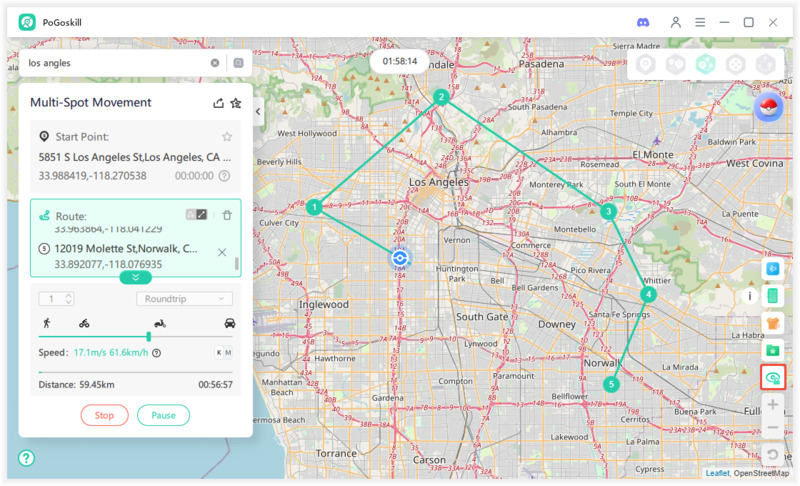Screen dimensions: 800x486
Task: Expand the route list with double chevron
Action: [x=135, y=277]
